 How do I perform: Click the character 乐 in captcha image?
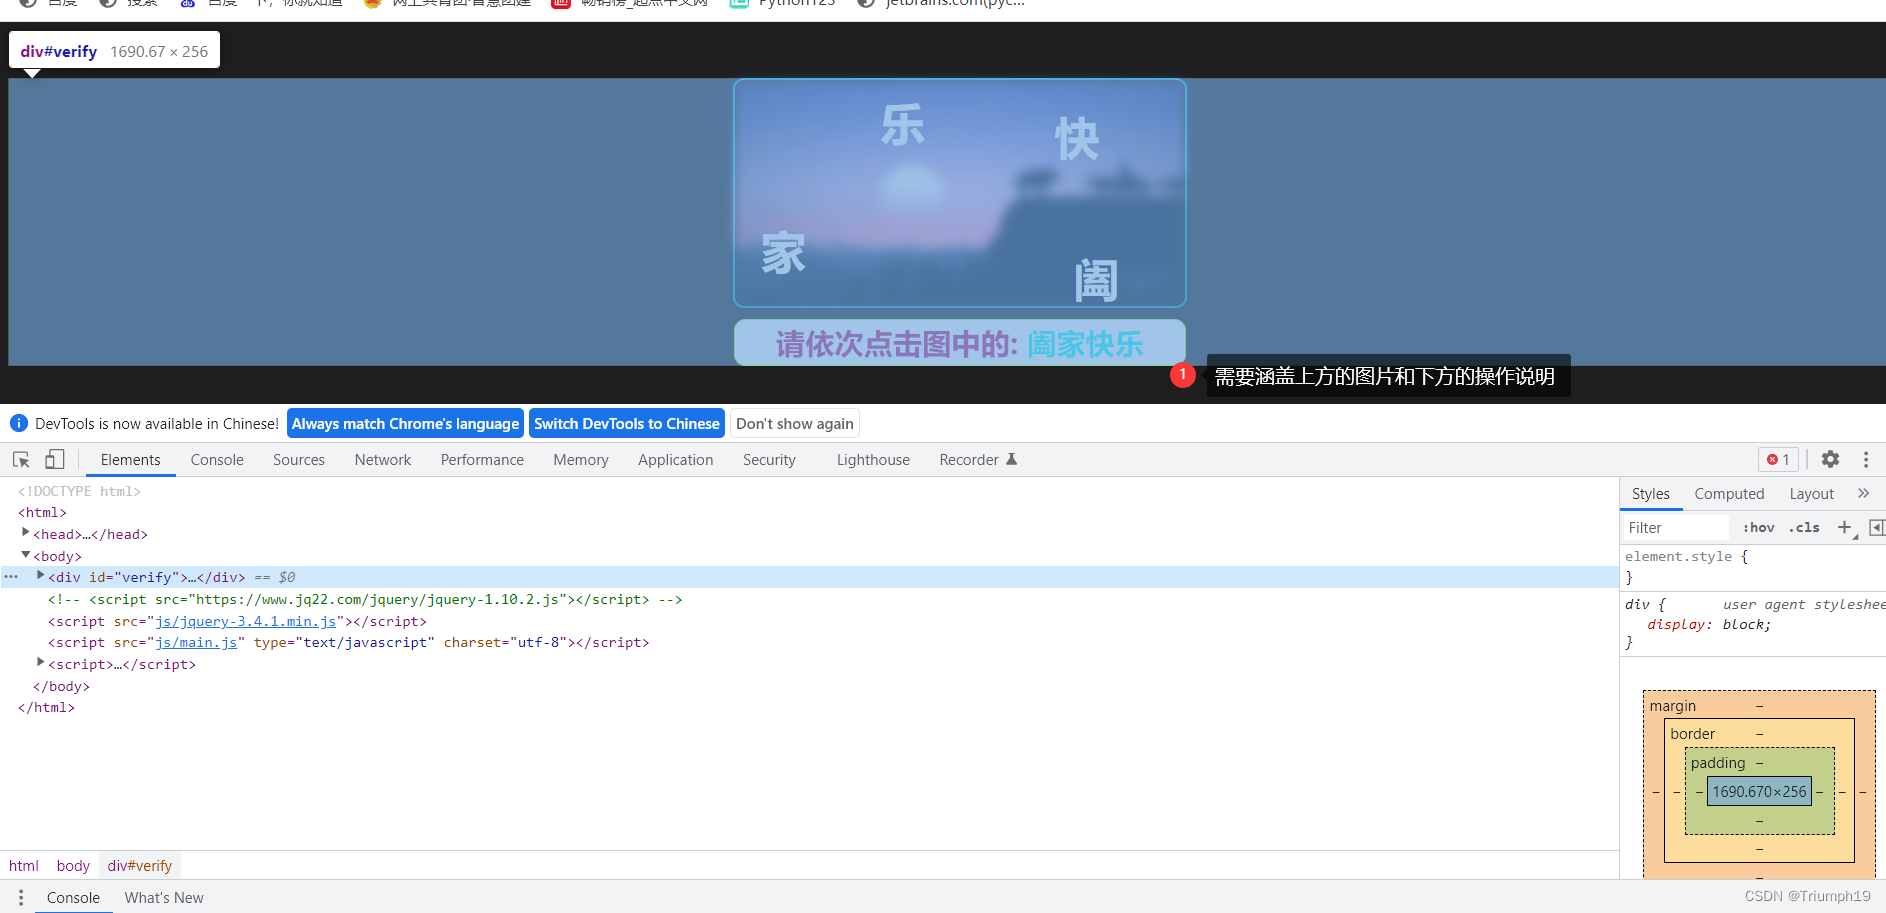point(902,126)
